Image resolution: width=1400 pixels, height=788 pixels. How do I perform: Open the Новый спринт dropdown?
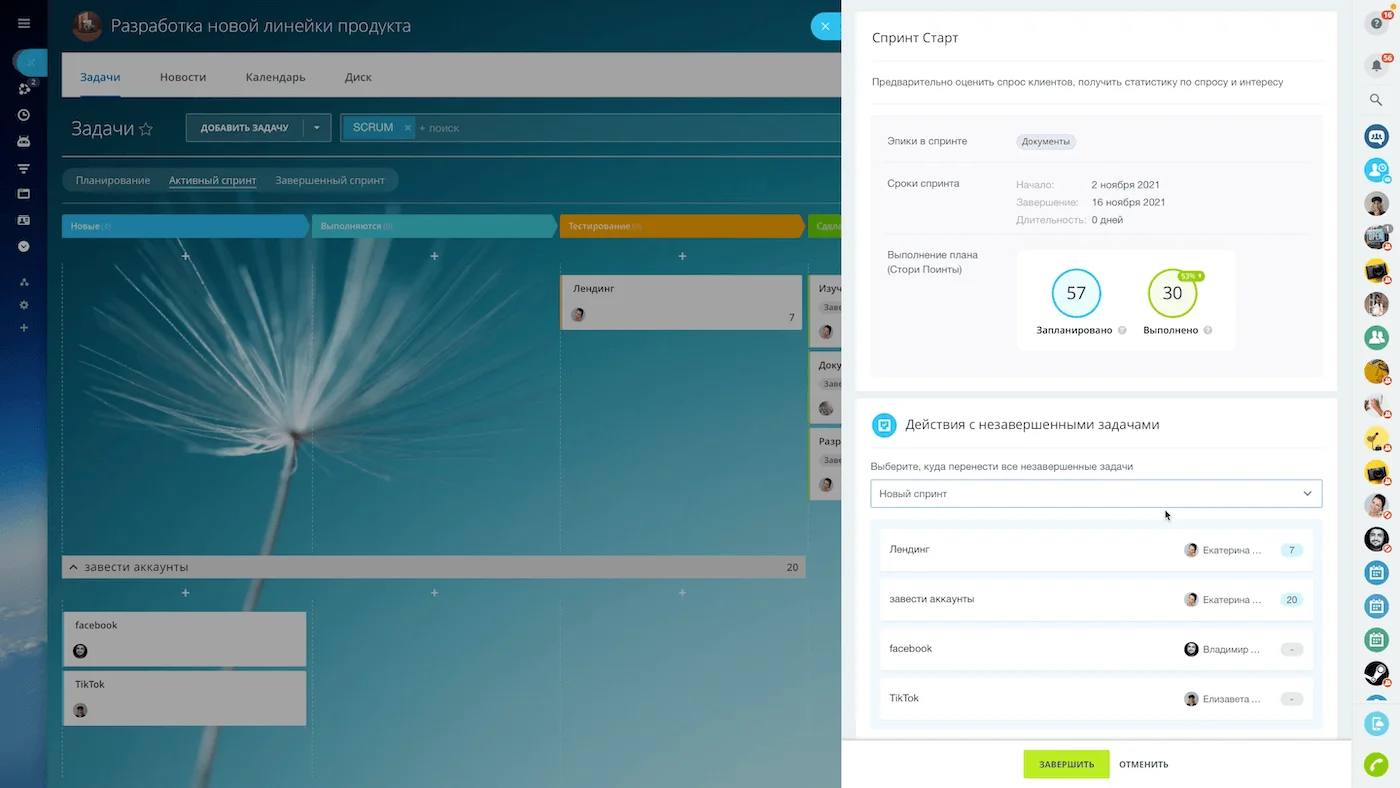pyautogui.click(x=1096, y=493)
